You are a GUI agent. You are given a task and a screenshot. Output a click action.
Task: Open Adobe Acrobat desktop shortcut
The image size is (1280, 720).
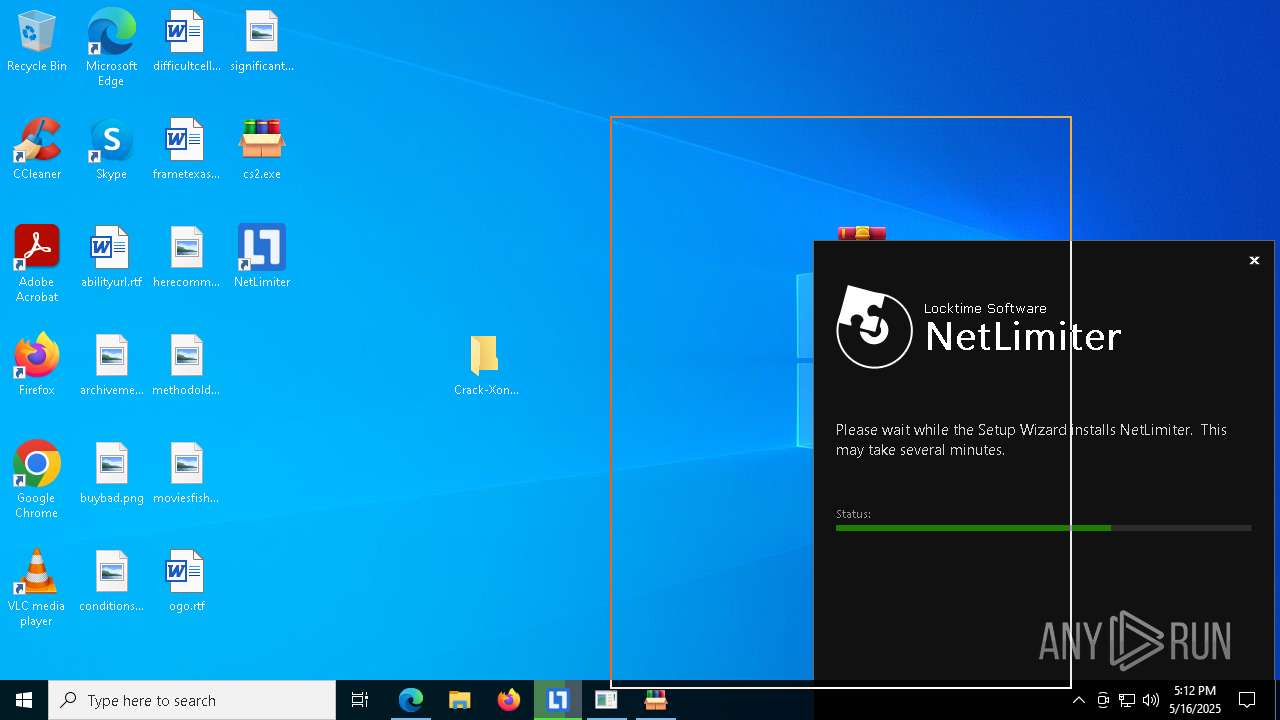(37, 264)
